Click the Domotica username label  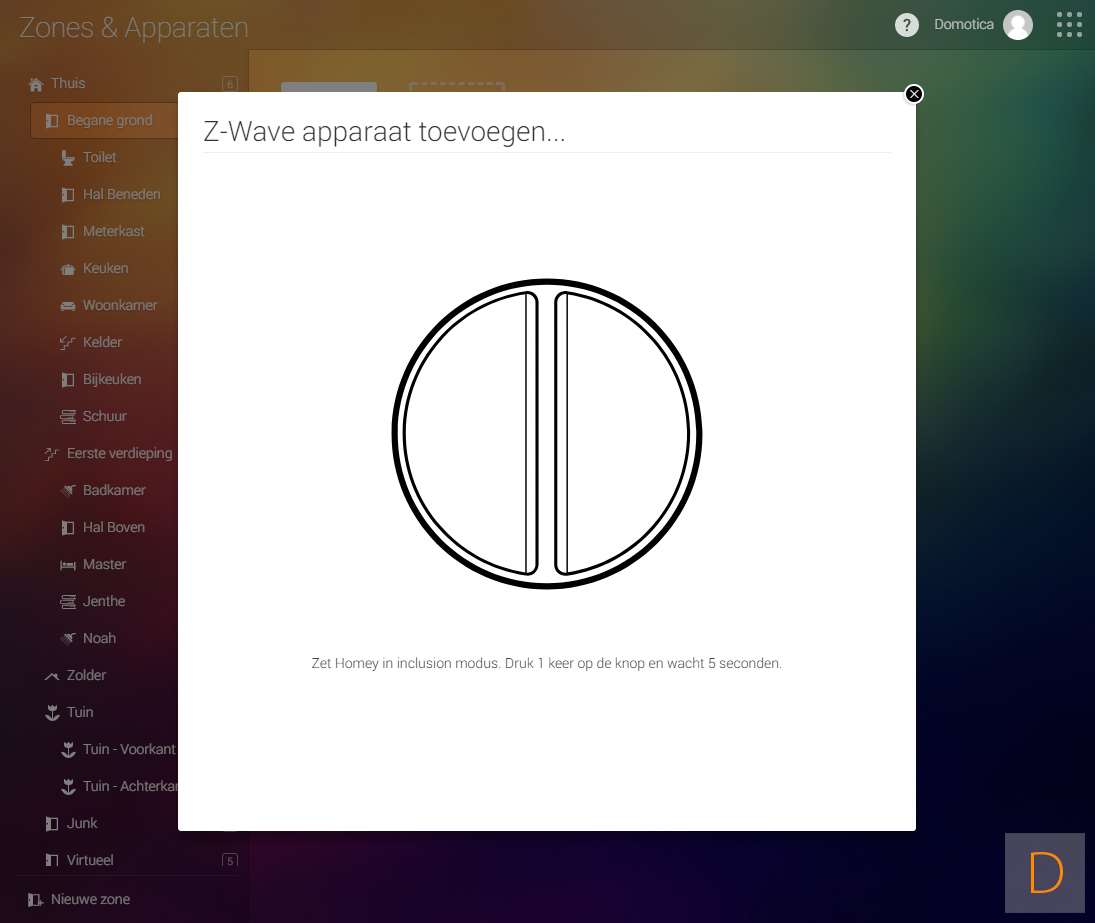point(963,25)
